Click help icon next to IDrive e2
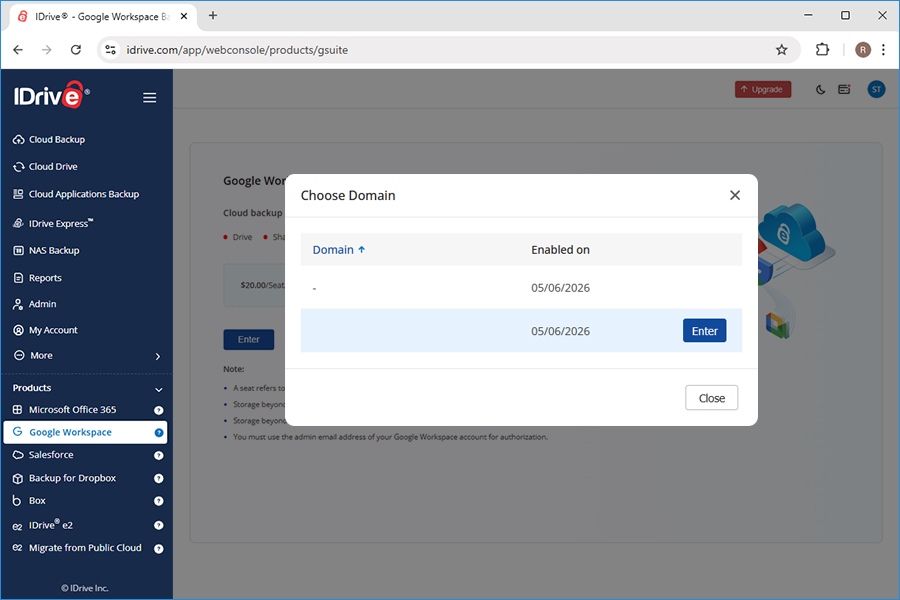The width and height of the screenshot is (900, 600). coord(158,525)
